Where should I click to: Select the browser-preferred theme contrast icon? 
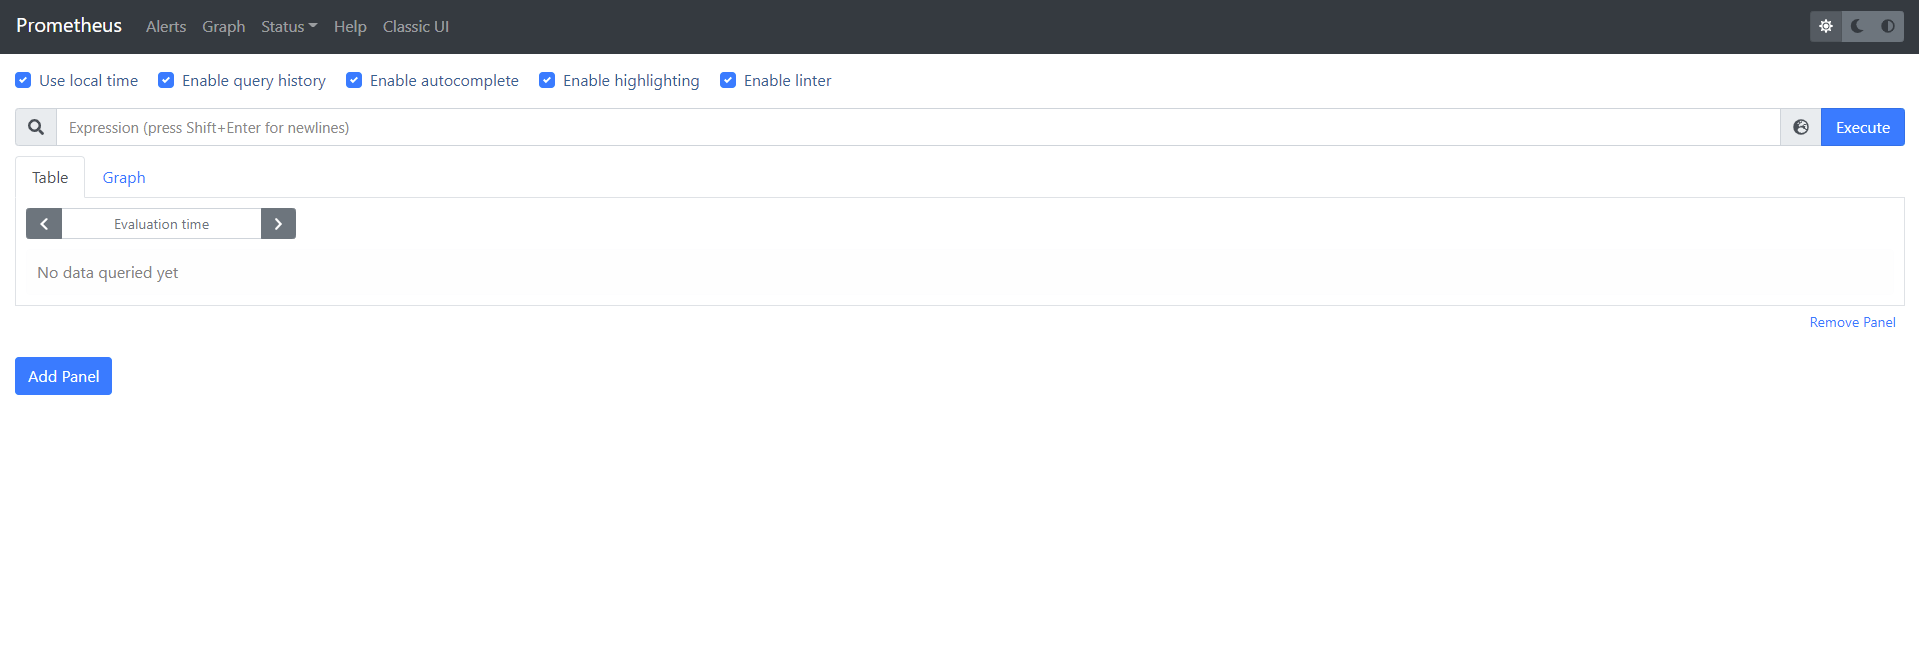pos(1888,26)
